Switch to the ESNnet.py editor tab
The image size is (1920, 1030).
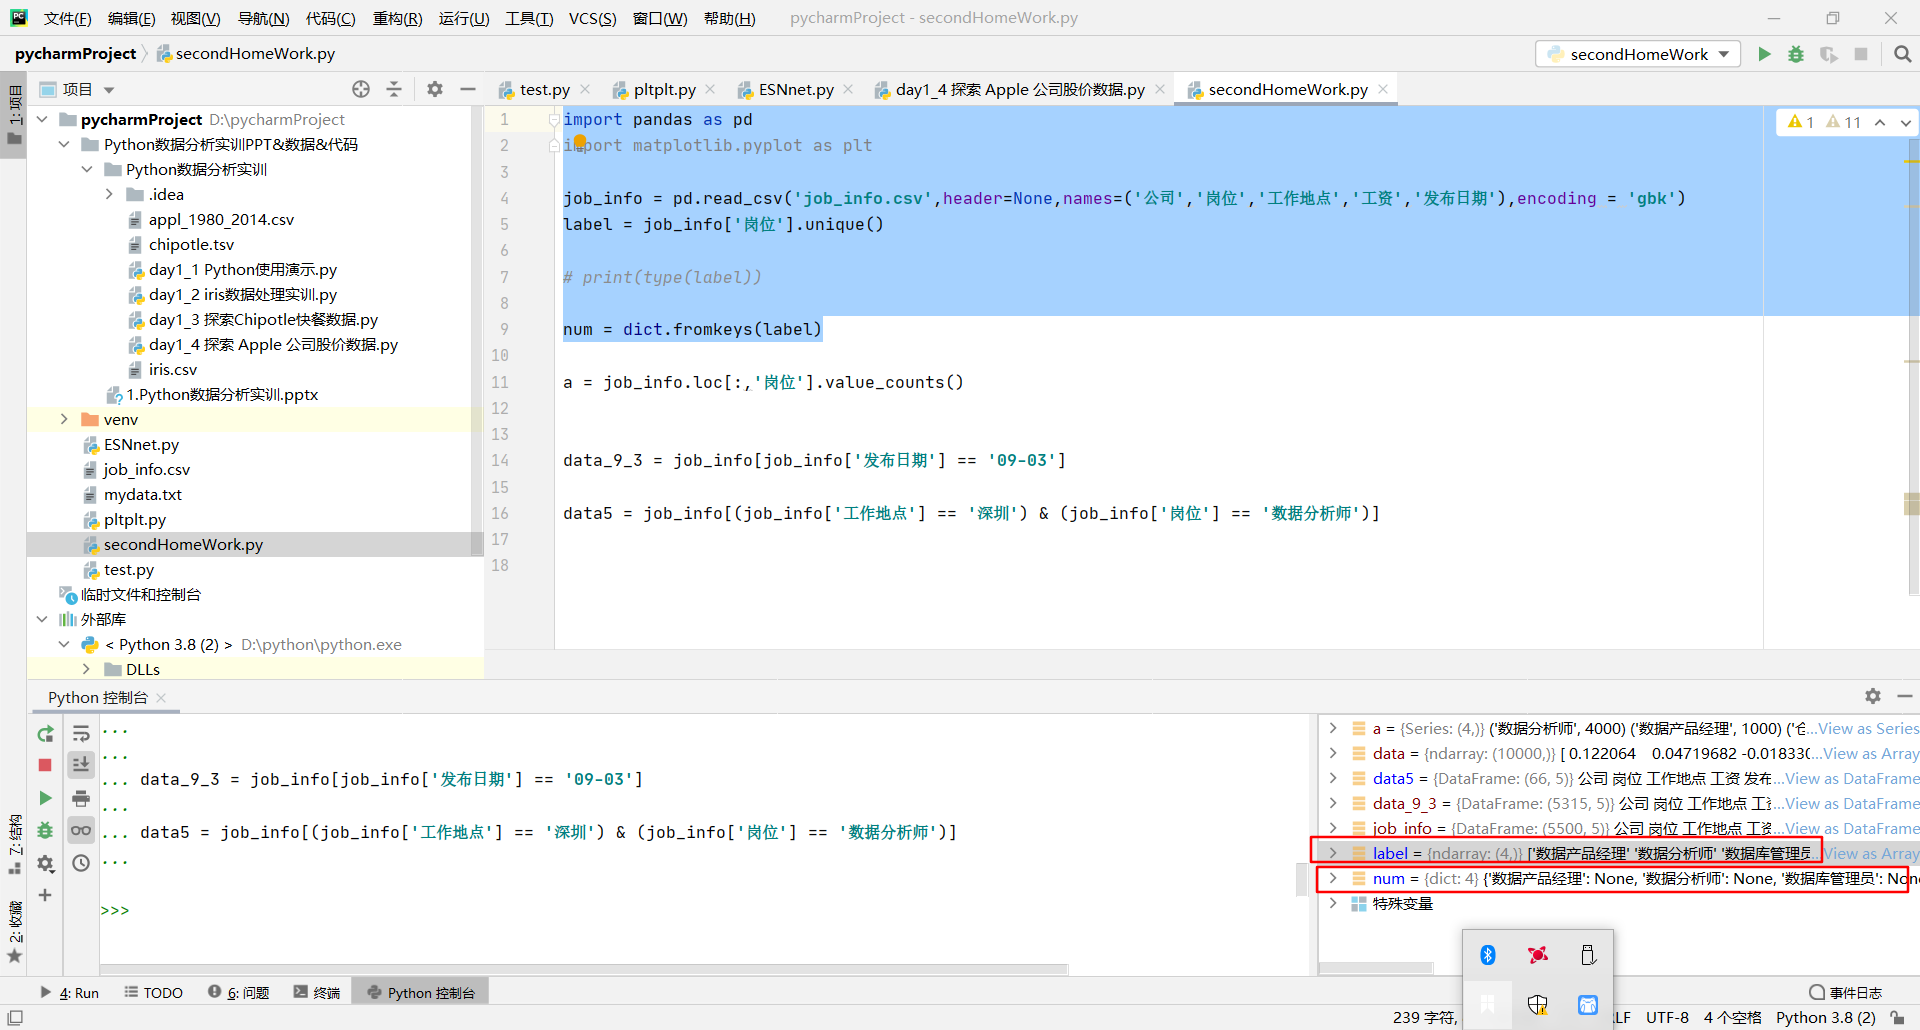tap(796, 89)
